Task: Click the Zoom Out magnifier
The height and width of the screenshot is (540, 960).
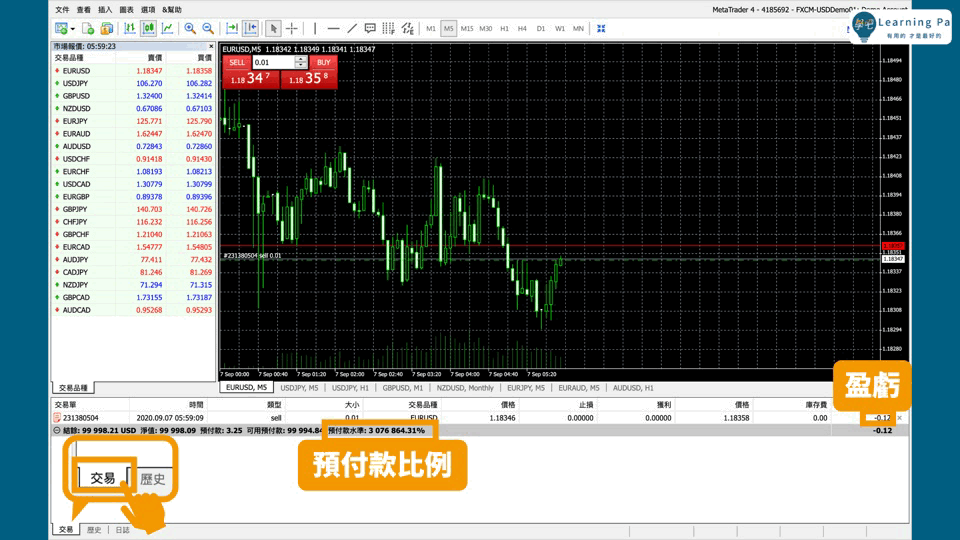Action: pyautogui.click(x=208, y=28)
